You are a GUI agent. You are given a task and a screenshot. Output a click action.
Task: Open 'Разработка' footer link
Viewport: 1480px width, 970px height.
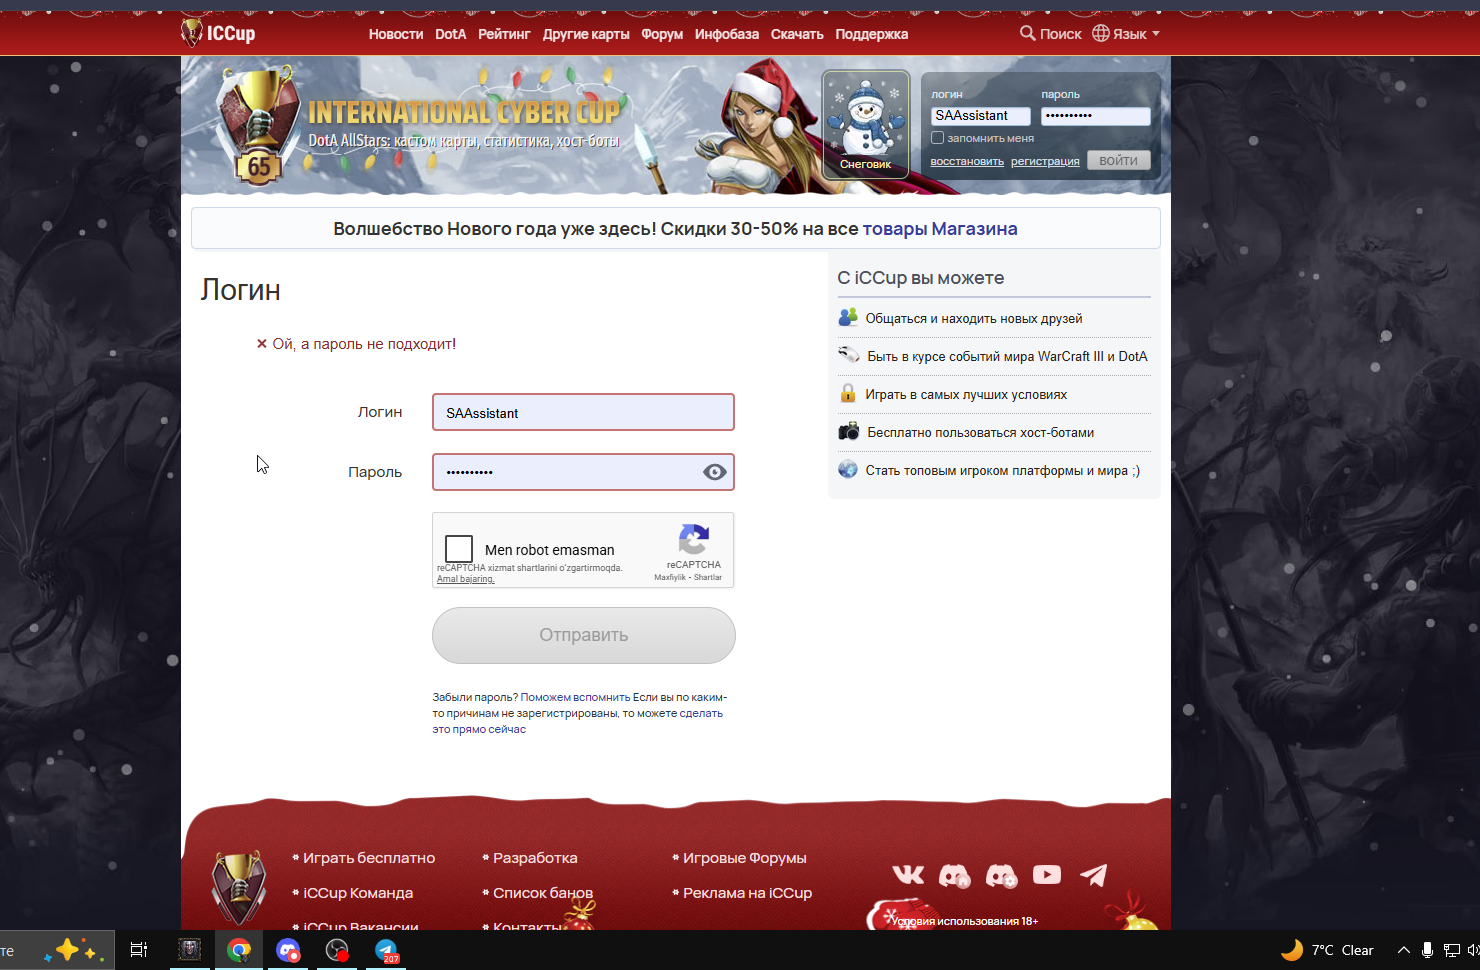coord(535,858)
